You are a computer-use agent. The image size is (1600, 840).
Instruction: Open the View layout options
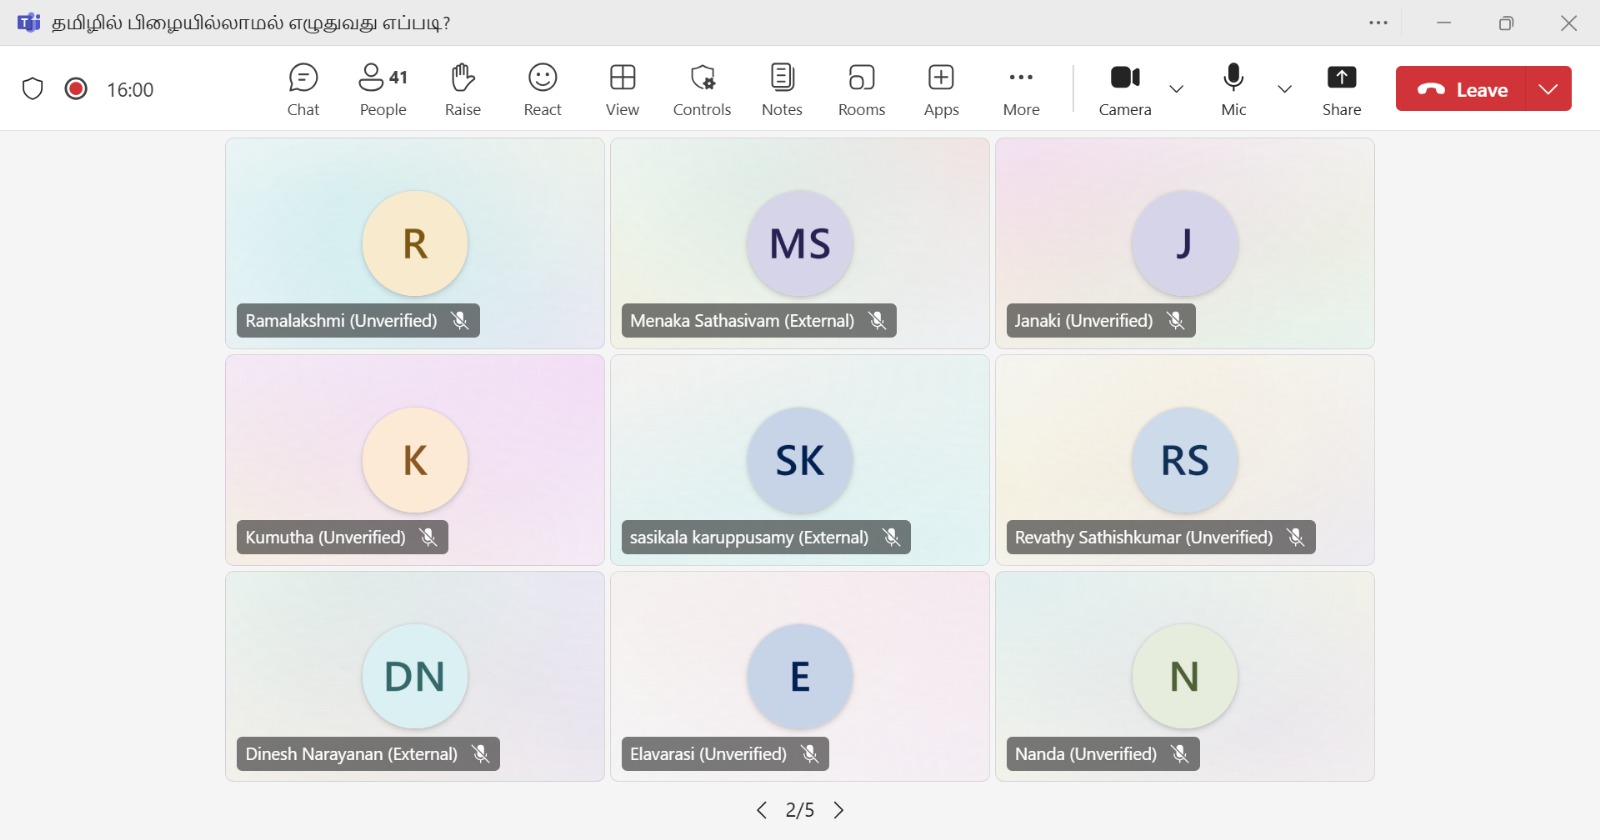point(622,89)
